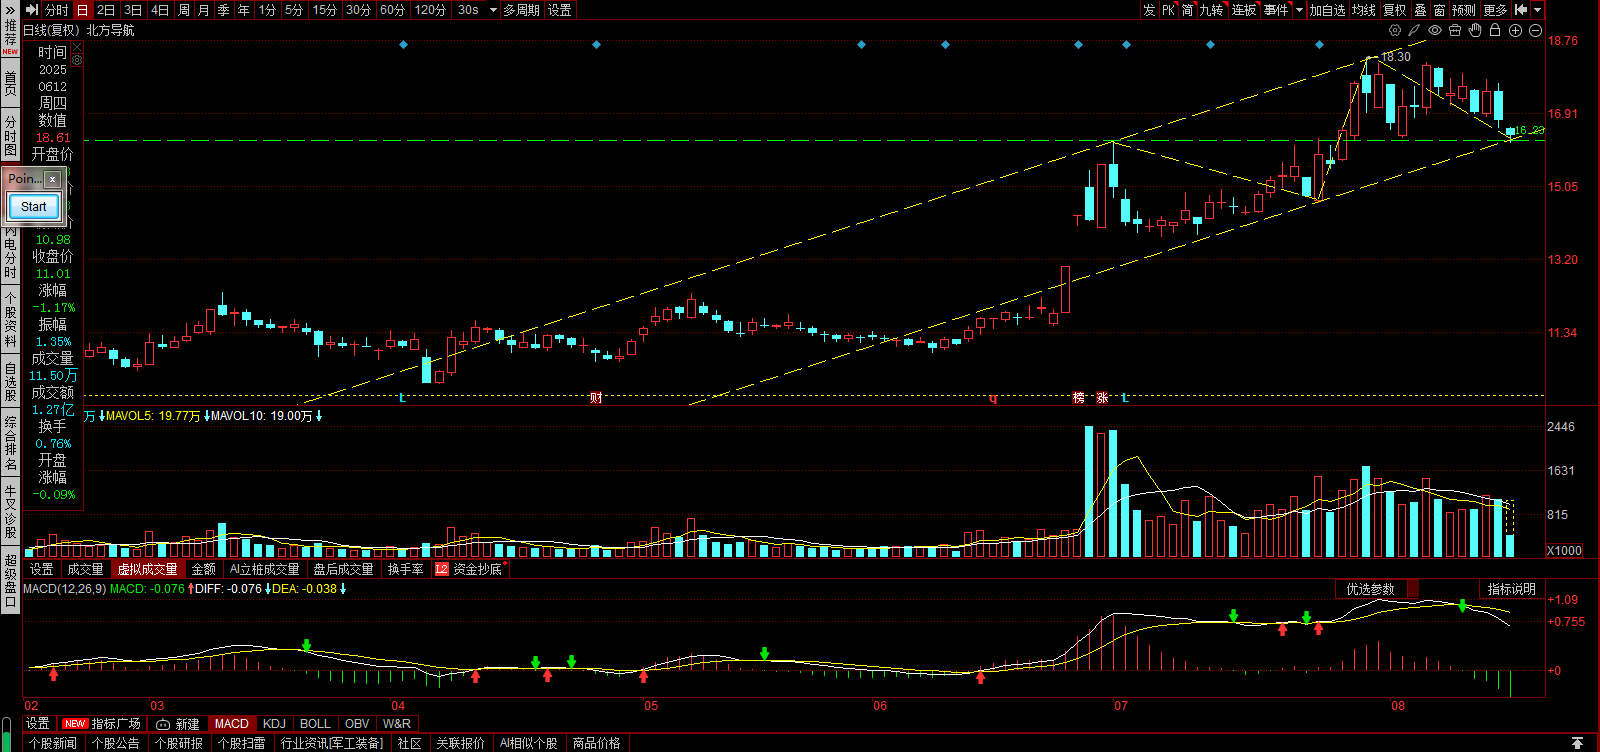Image resolution: width=1600 pixels, height=752 pixels.
Task: Switch to 分时 intraday view
Action: tap(57, 10)
